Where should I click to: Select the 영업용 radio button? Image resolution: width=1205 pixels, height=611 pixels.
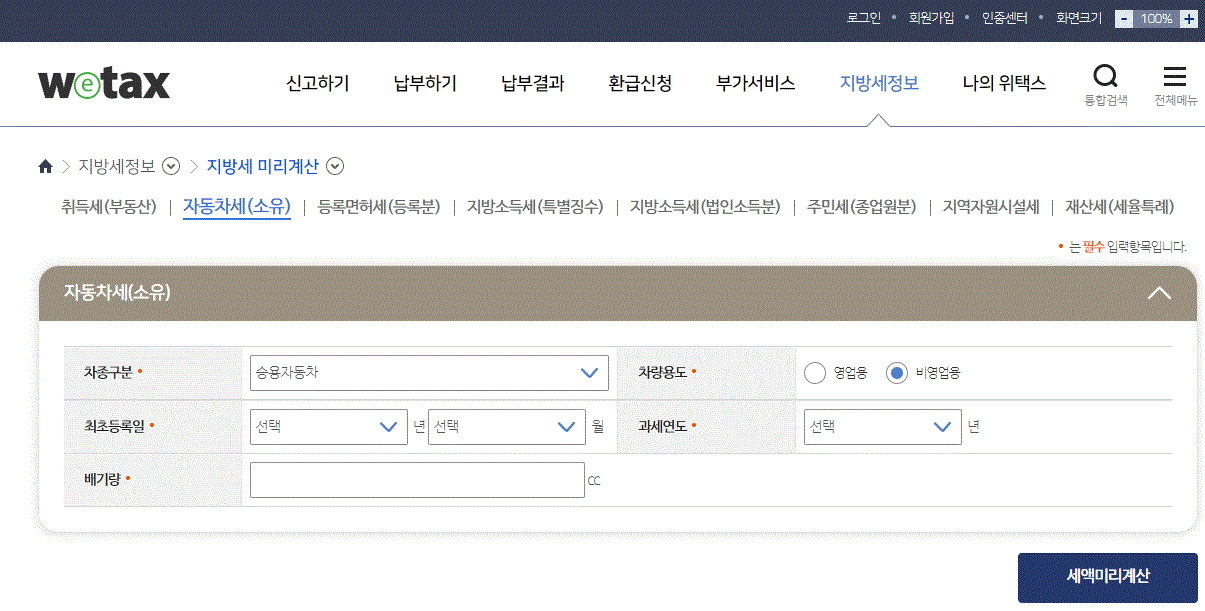pyautogui.click(x=815, y=373)
